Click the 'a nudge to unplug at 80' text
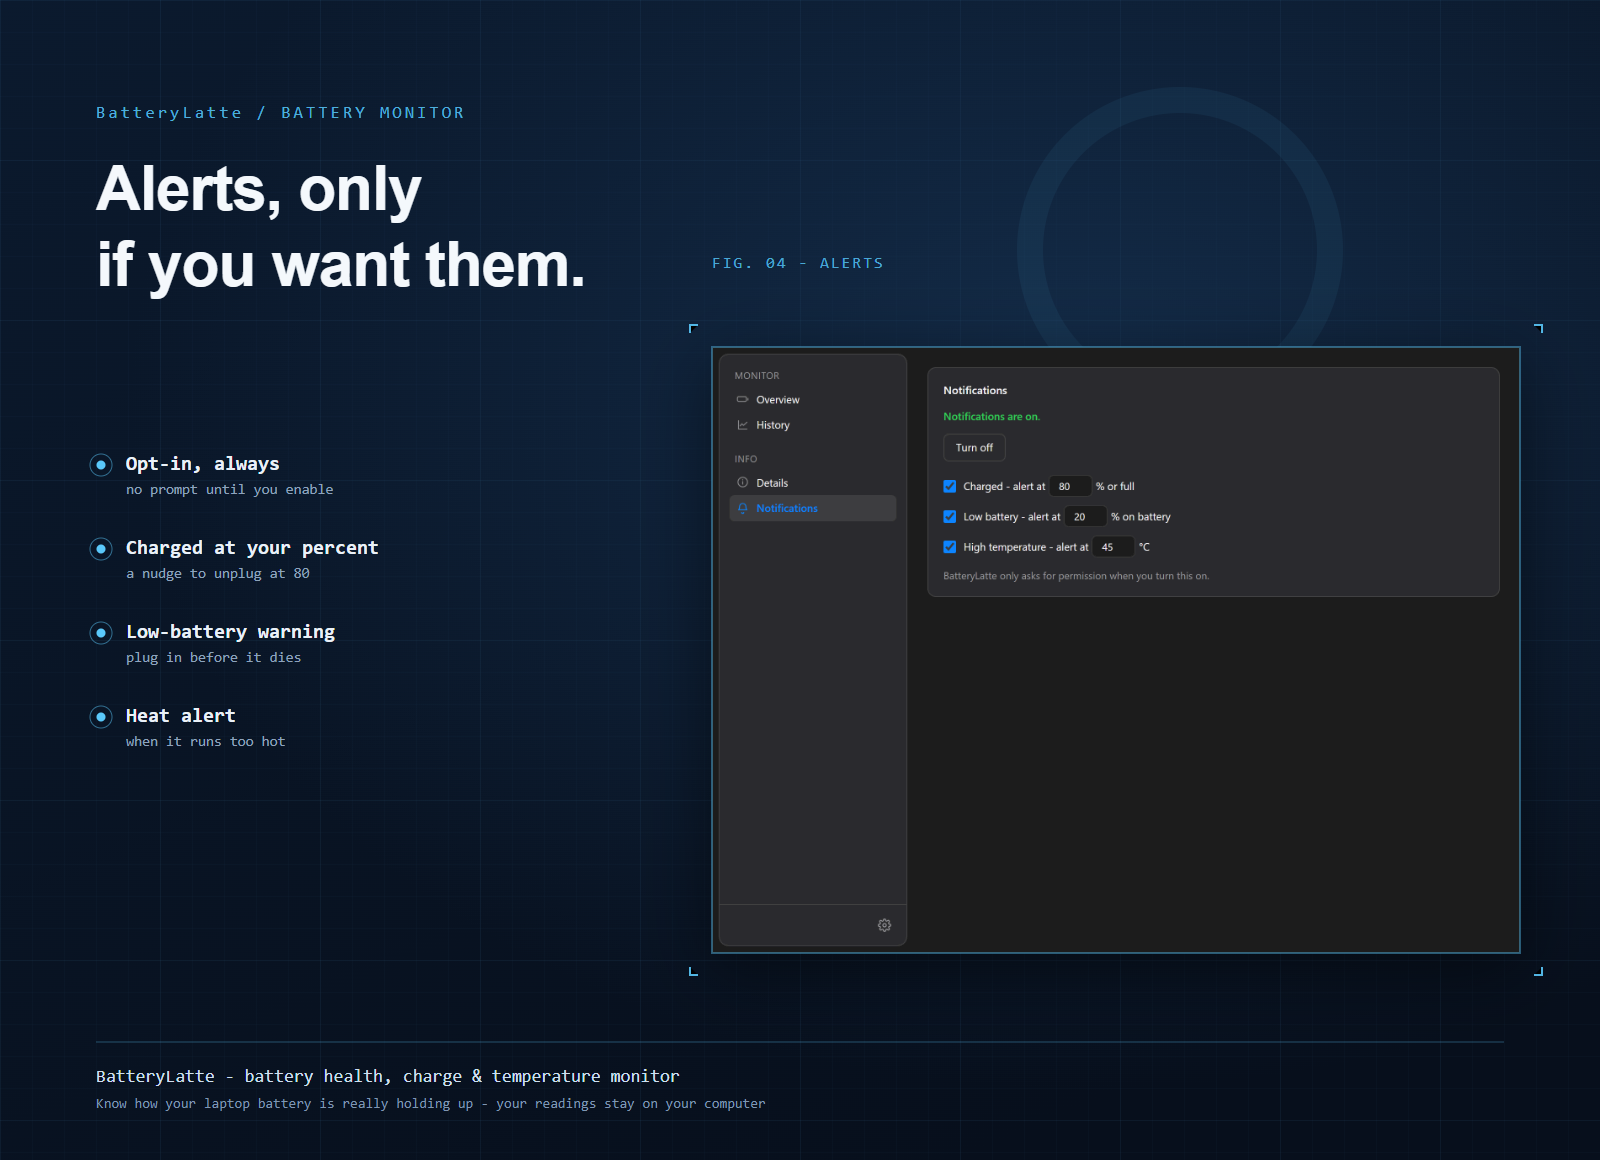The image size is (1600, 1160). click(218, 573)
